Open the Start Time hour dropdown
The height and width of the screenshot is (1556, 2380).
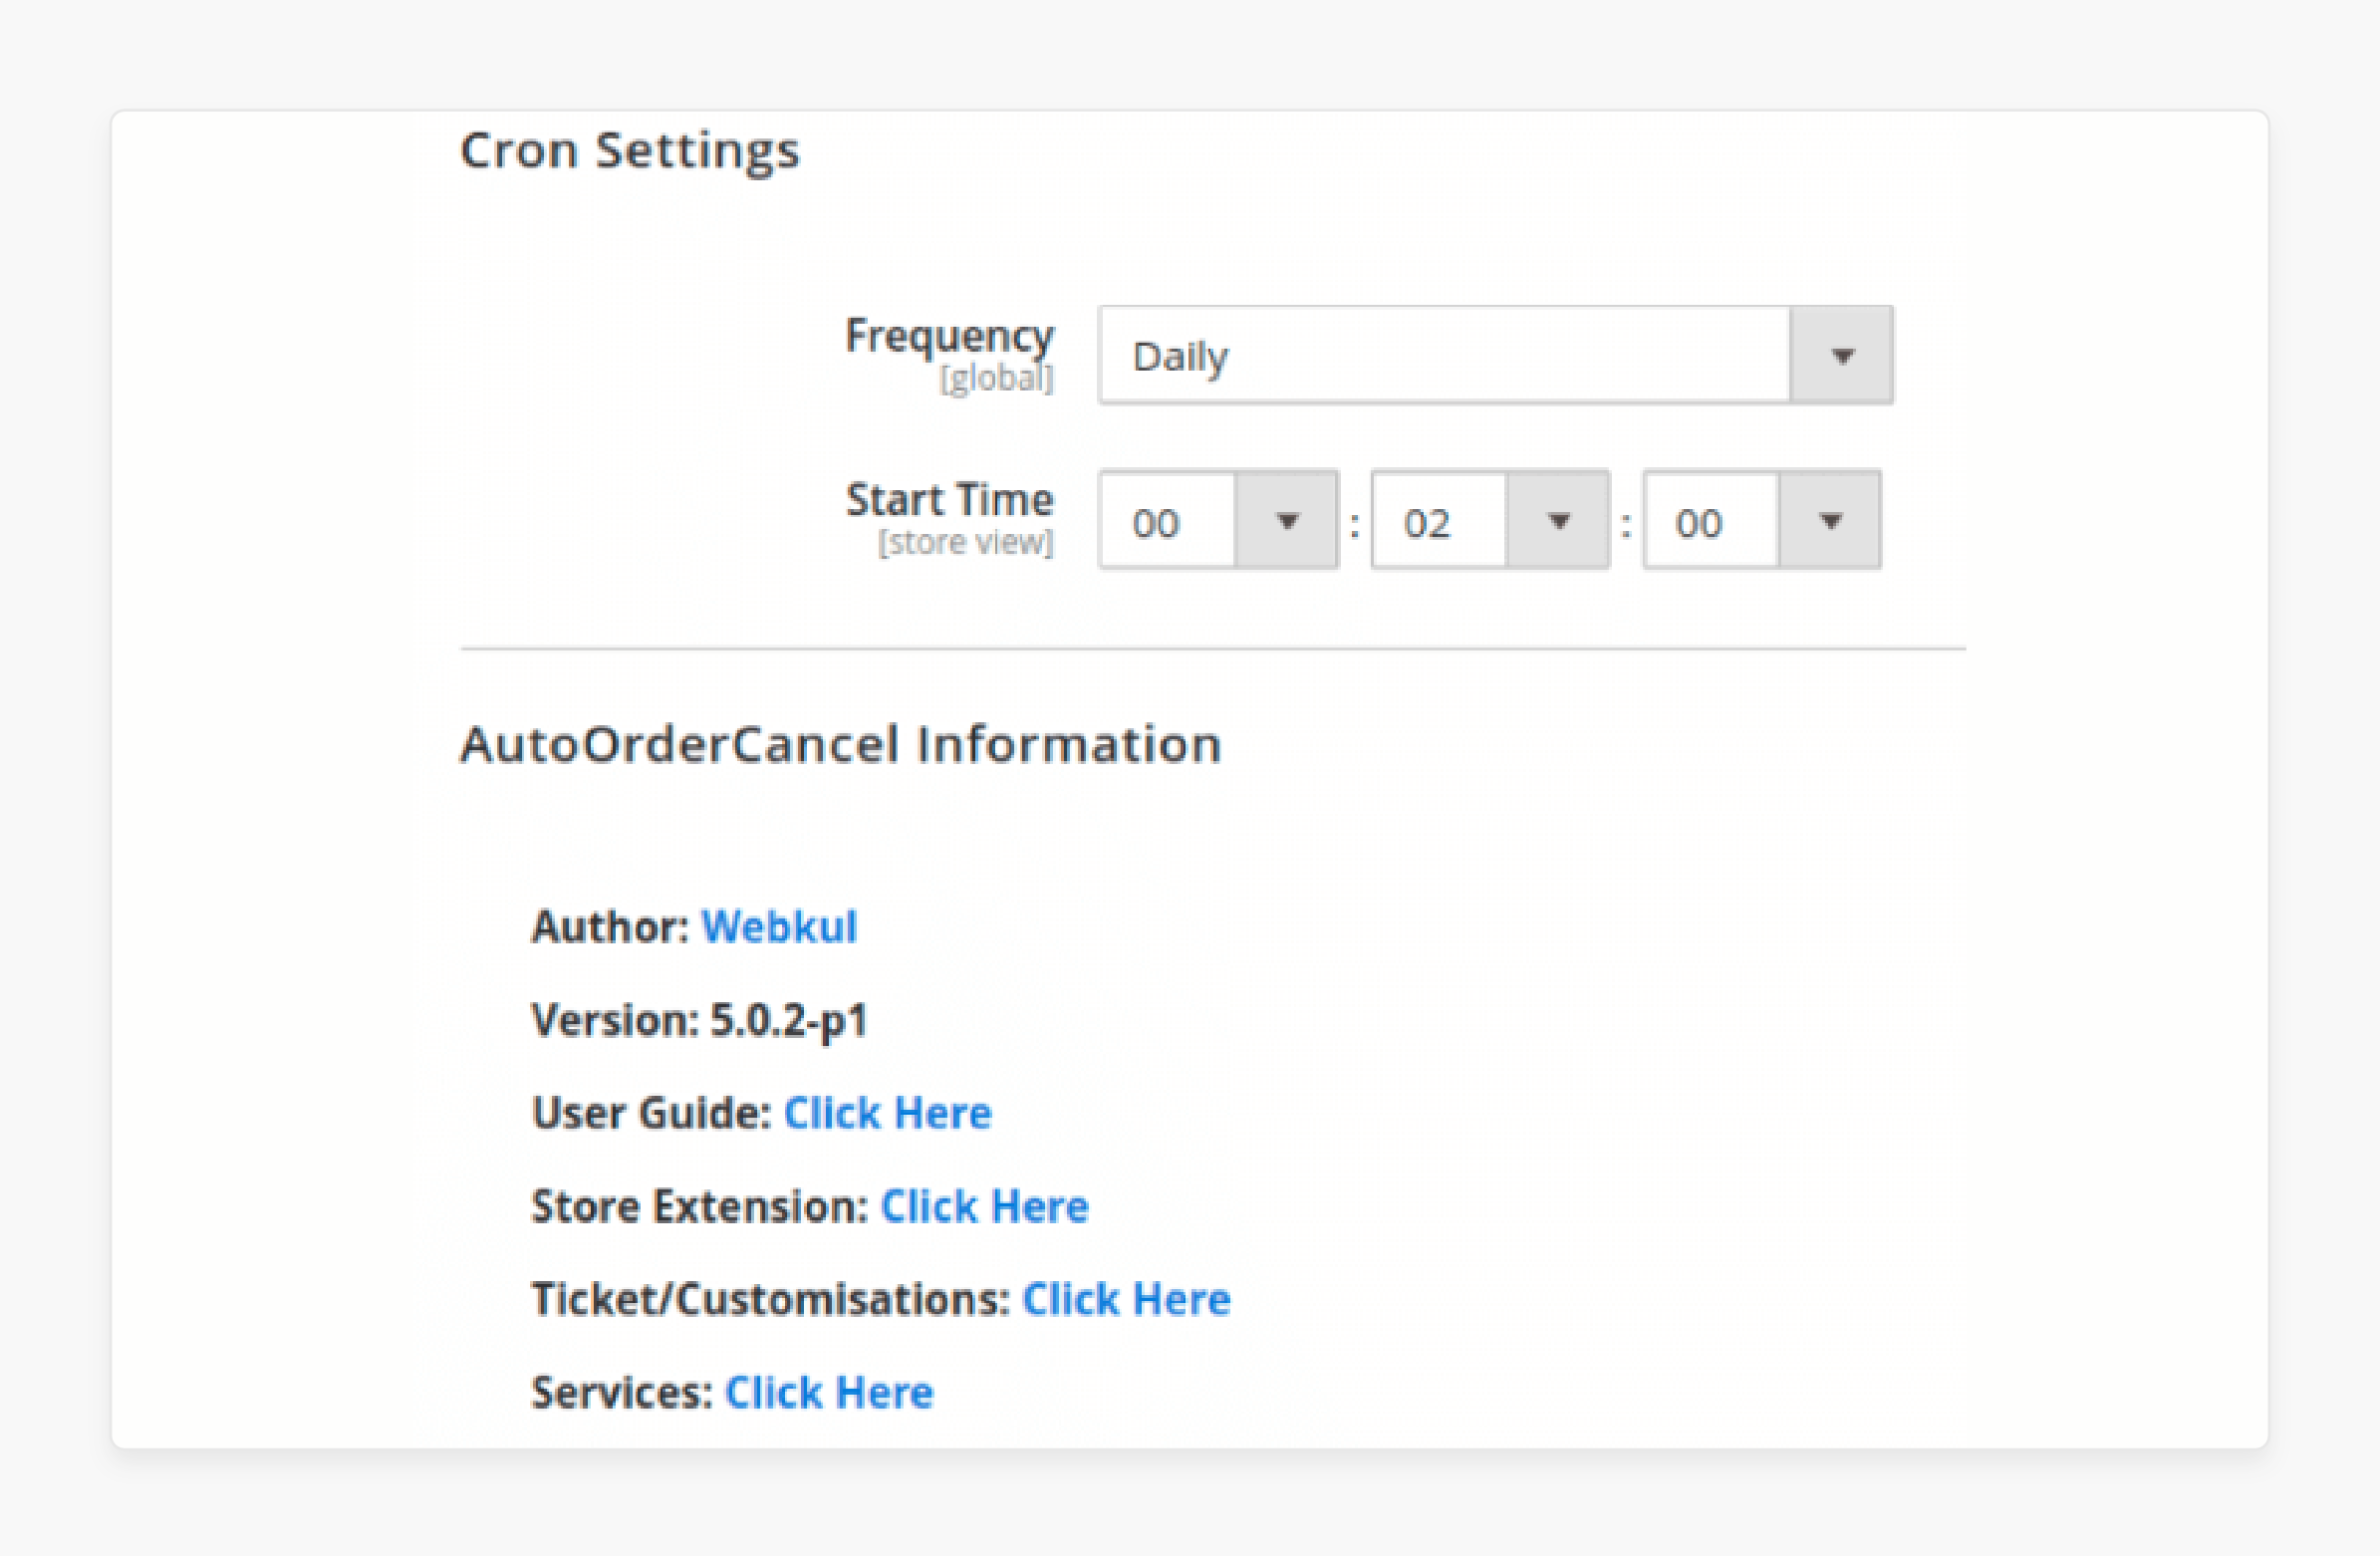point(1218,520)
